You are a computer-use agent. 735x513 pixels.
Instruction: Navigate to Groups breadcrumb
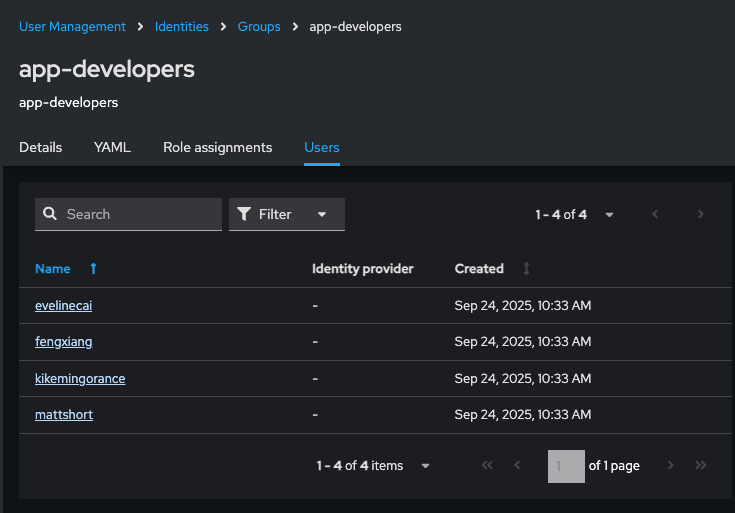coord(259,27)
